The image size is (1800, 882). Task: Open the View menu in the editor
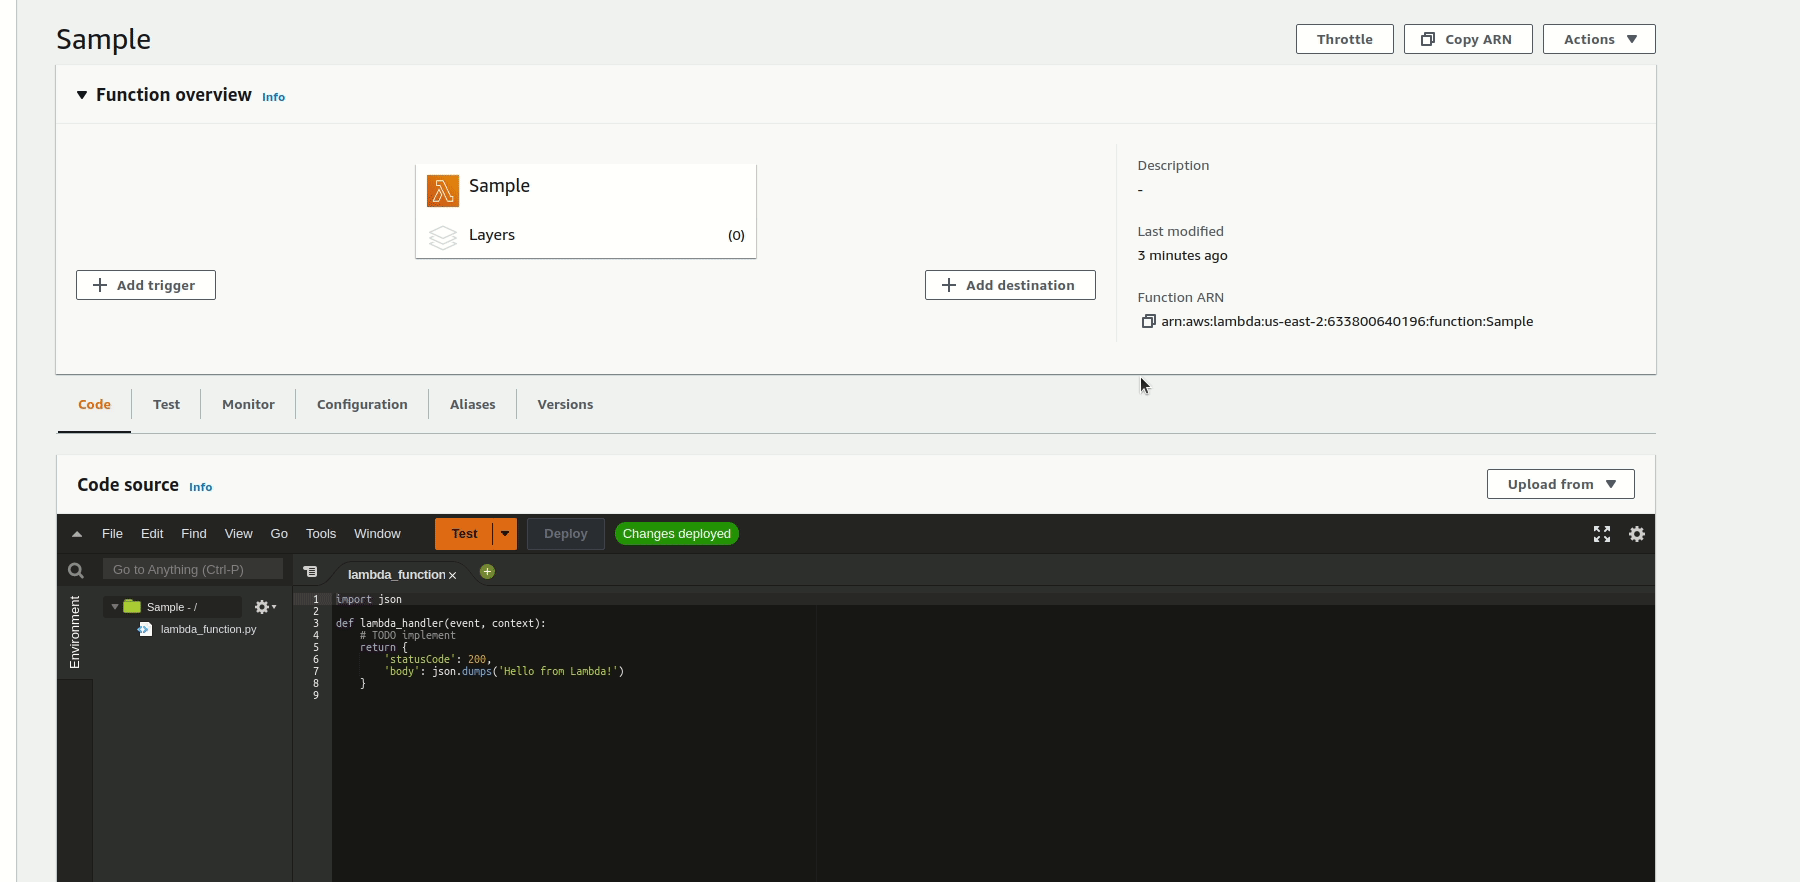pyautogui.click(x=238, y=534)
